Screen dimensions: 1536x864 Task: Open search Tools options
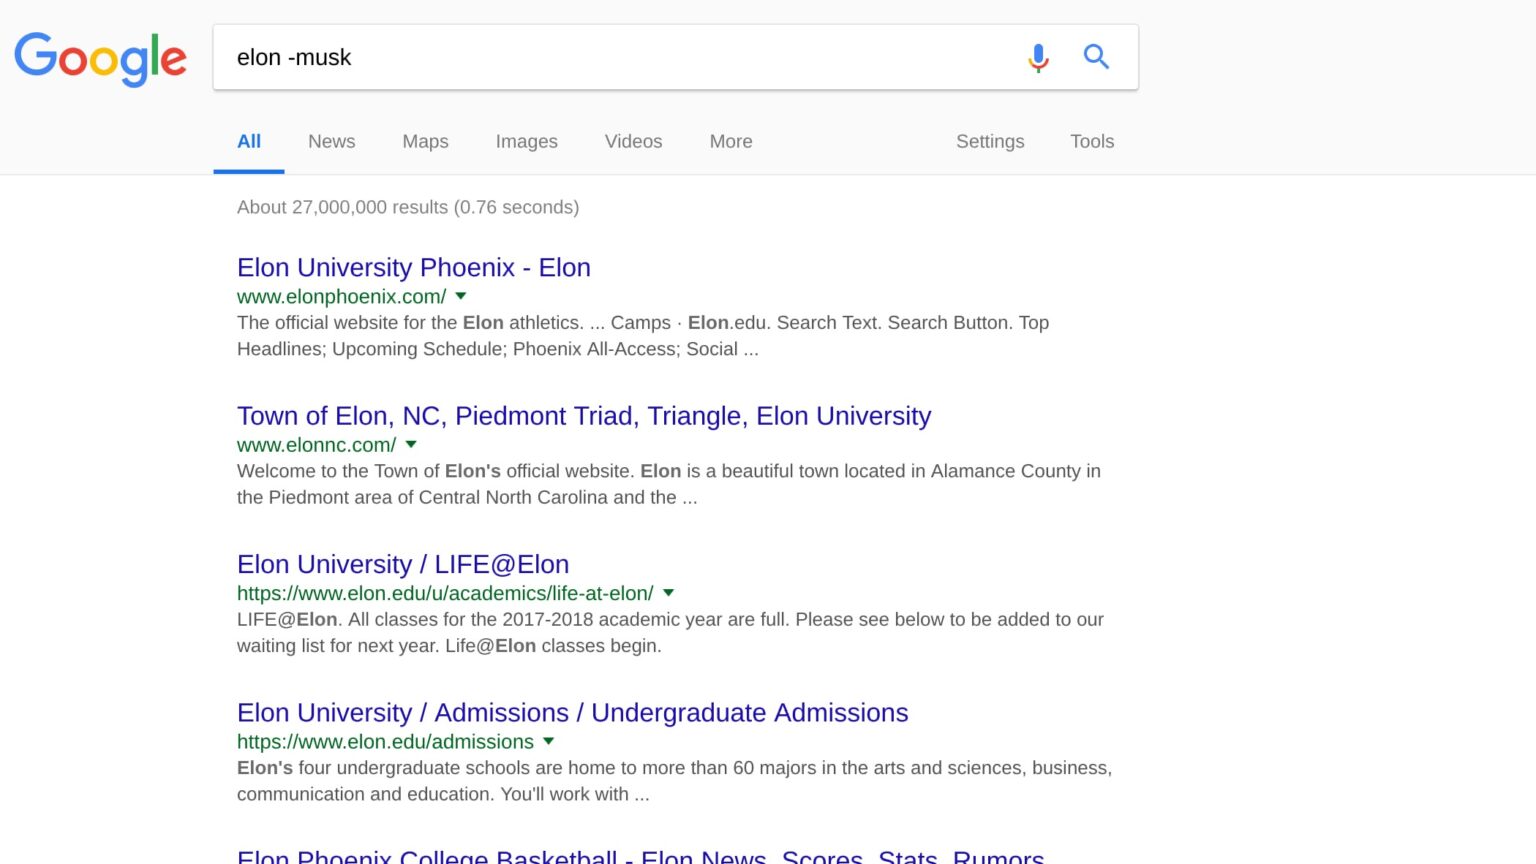[x=1091, y=141]
